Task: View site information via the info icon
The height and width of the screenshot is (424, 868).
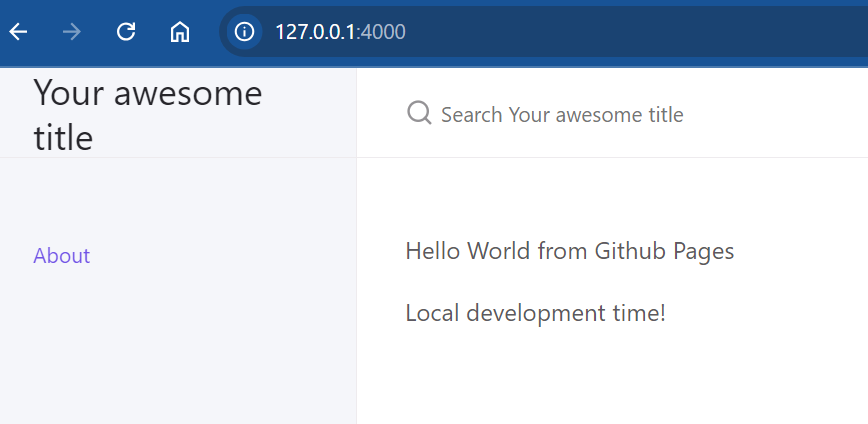Action: coord(244,32)
